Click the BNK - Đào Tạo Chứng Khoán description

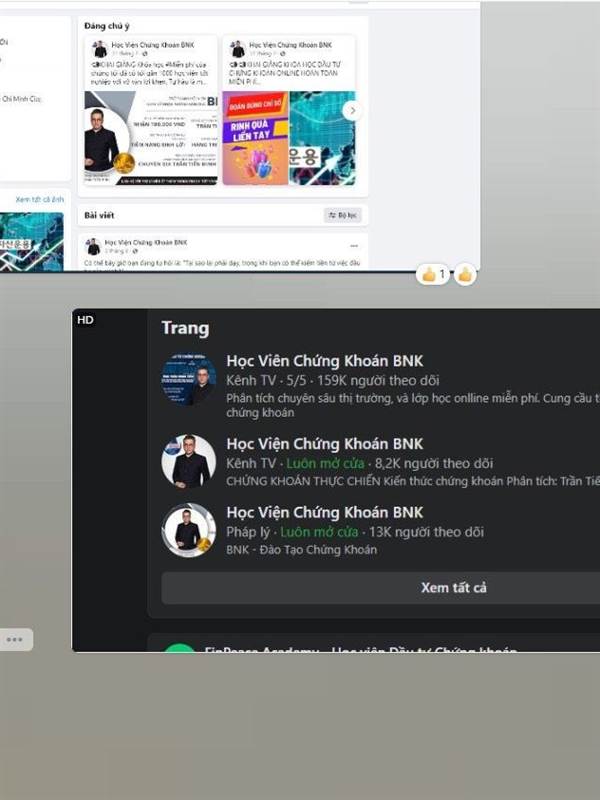302,550
